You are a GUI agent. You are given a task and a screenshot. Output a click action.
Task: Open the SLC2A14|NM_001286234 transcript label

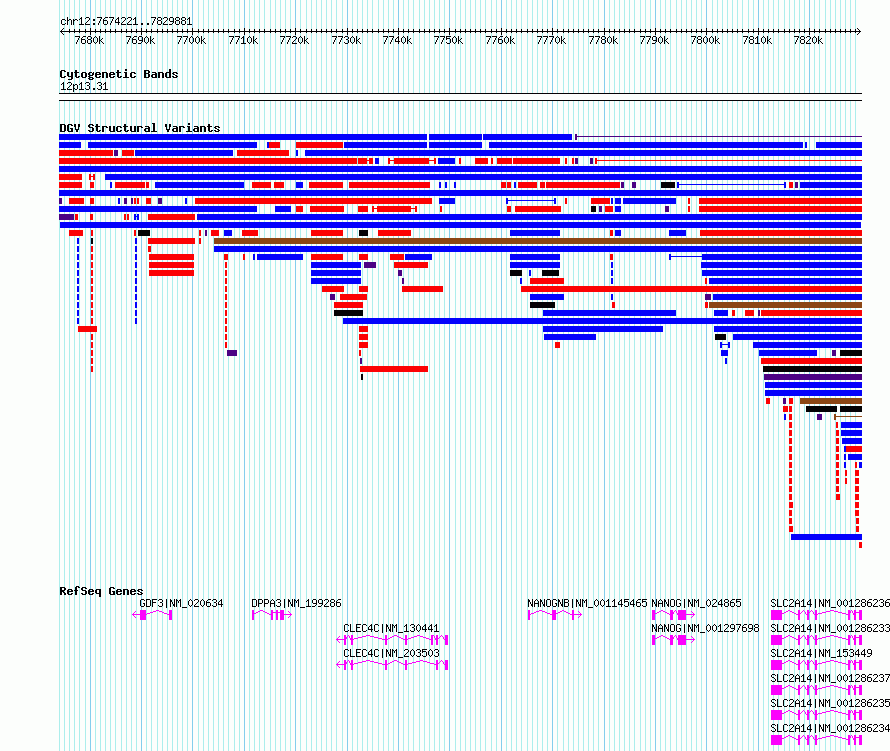830,728
